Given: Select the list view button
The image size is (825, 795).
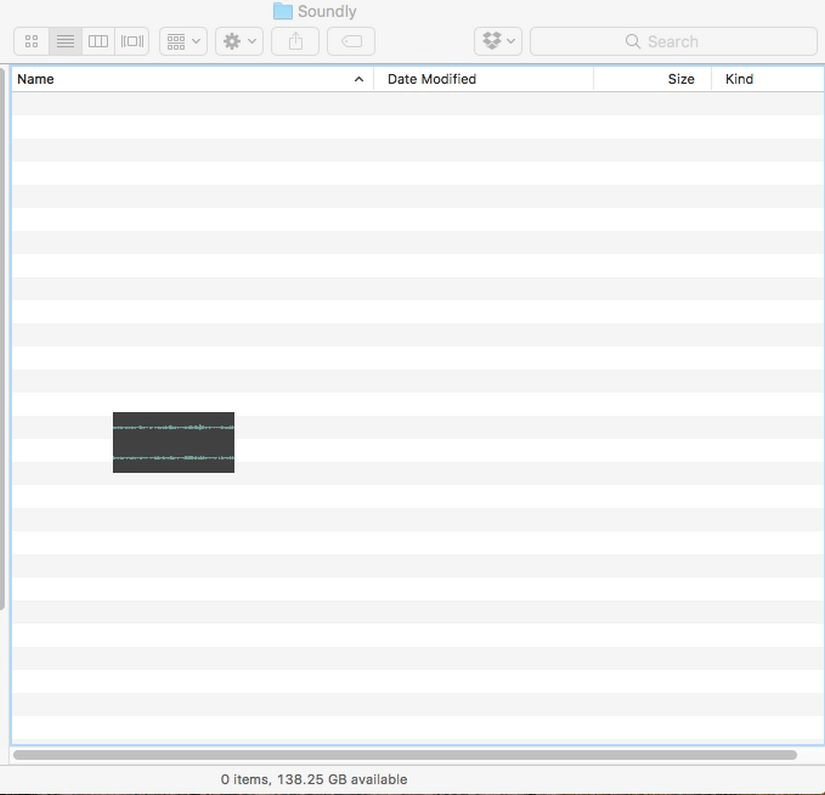Looking at the screenshot, I should 65,41.
